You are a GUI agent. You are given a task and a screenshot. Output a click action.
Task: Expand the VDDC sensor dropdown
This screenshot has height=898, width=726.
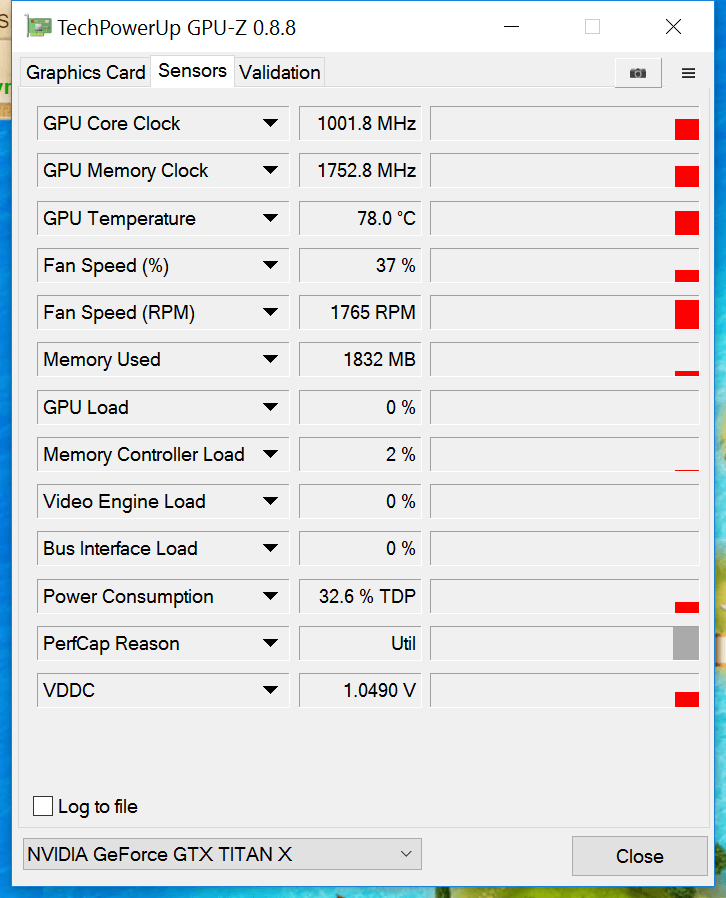(x=270, y=691)
